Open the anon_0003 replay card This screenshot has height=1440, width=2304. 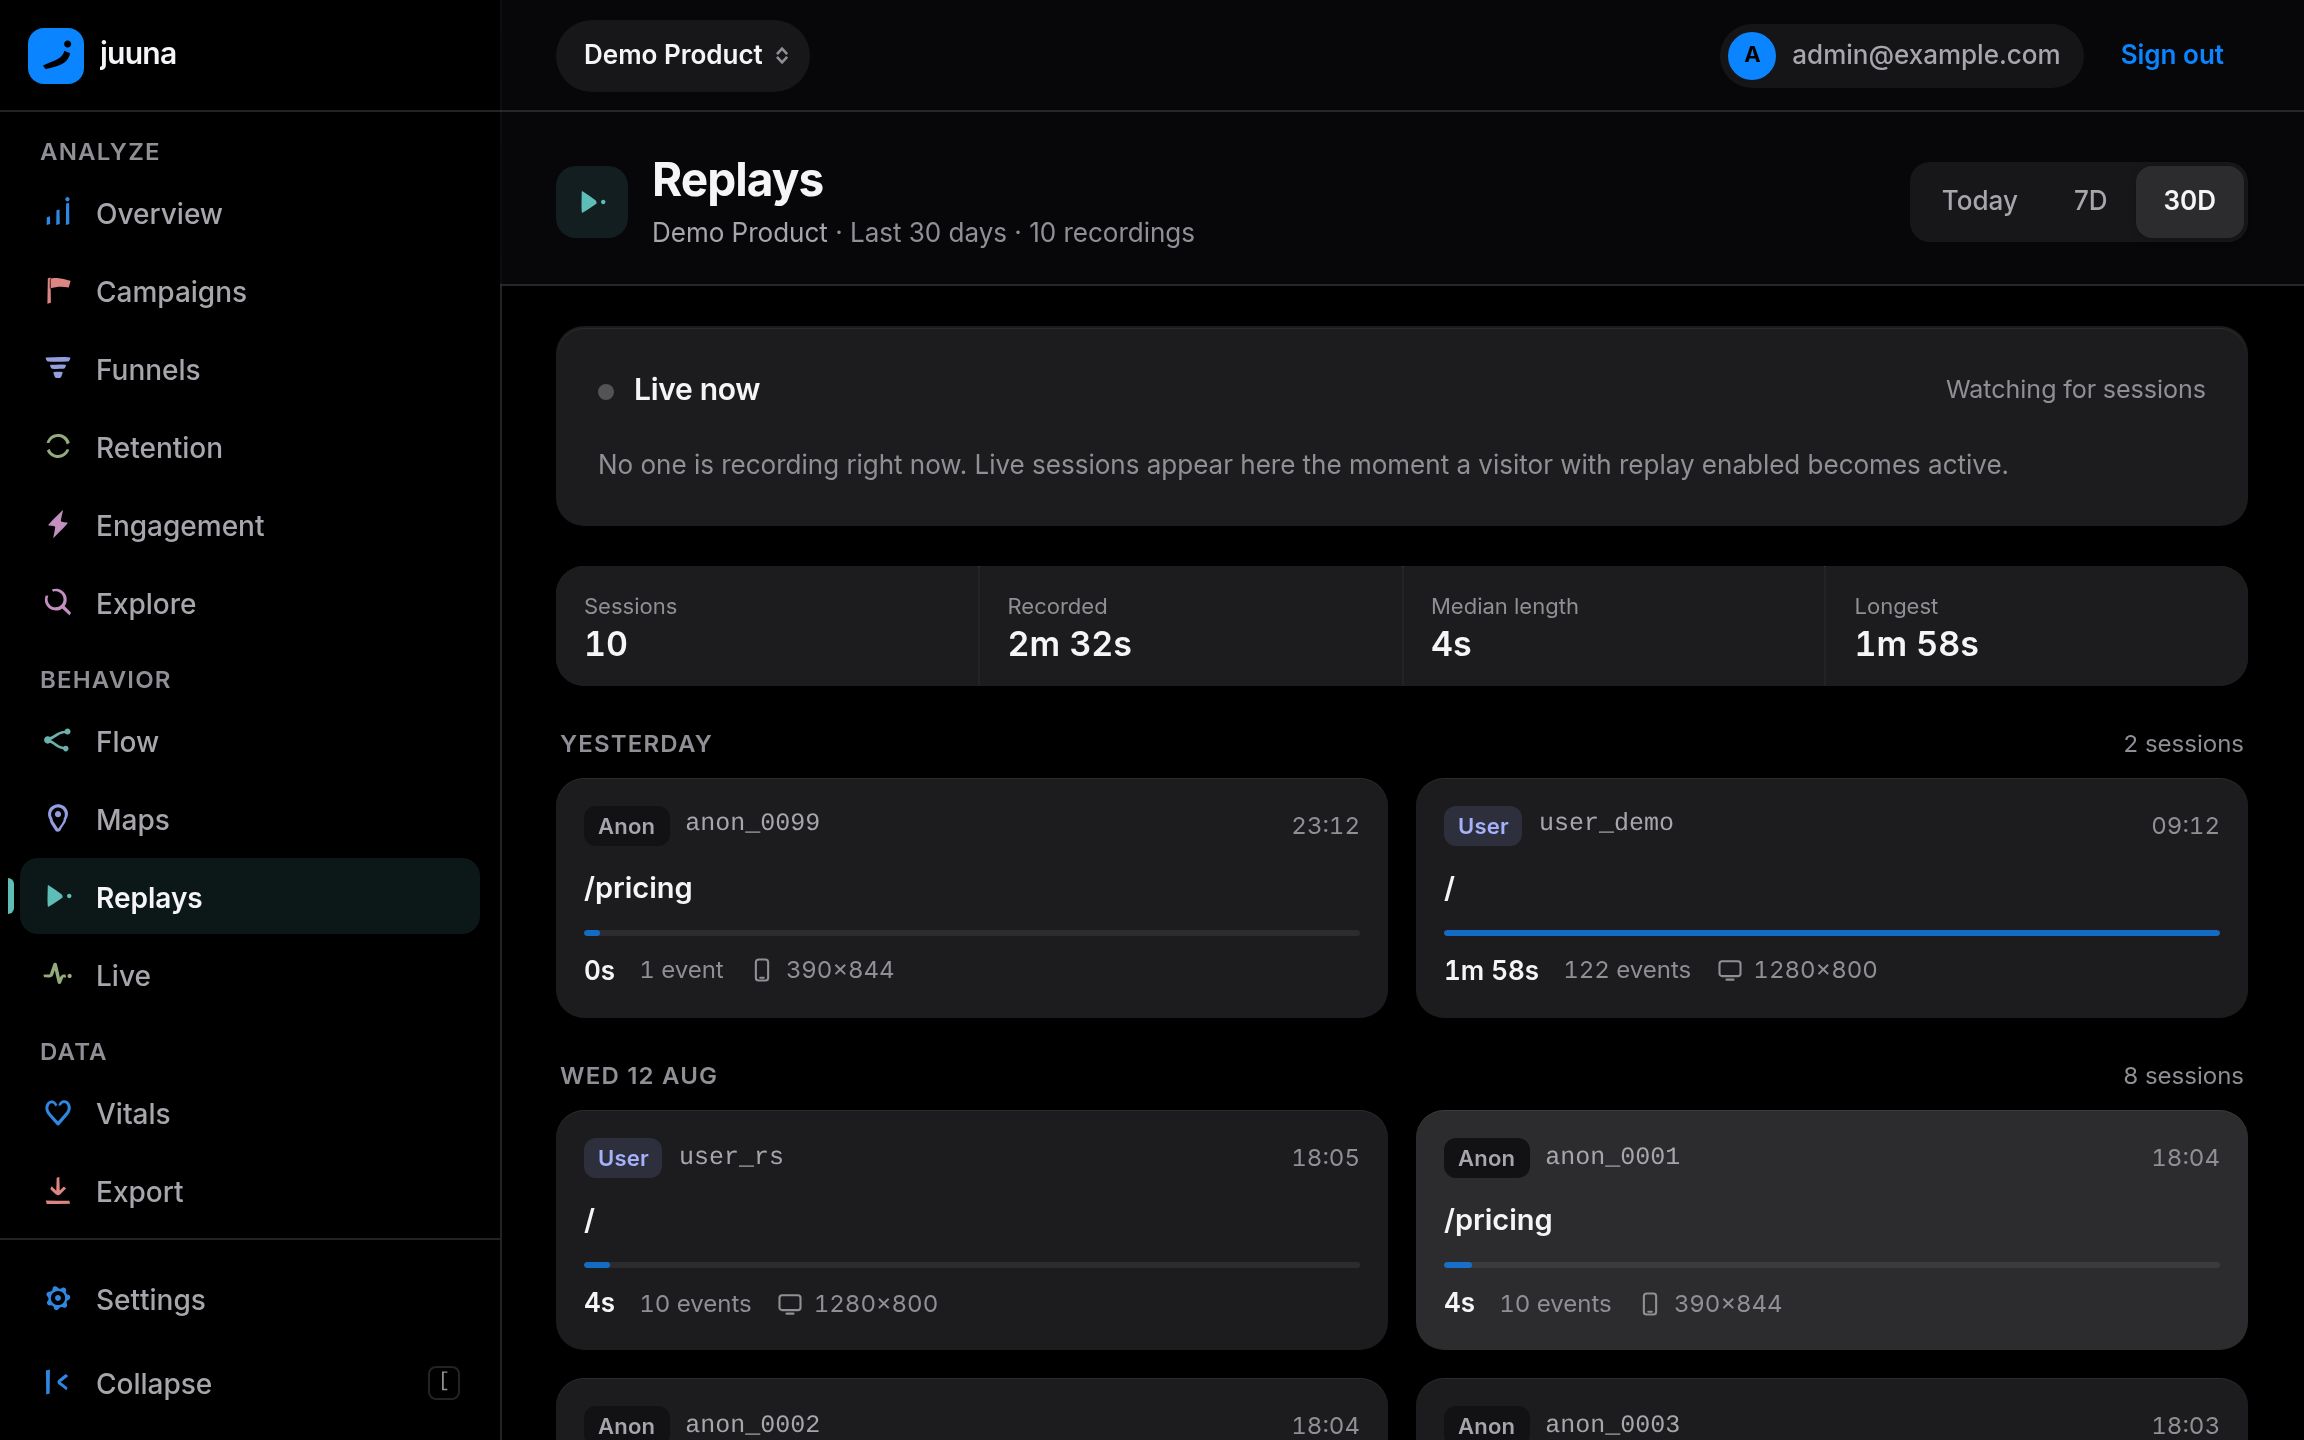pos(1832,1410)
